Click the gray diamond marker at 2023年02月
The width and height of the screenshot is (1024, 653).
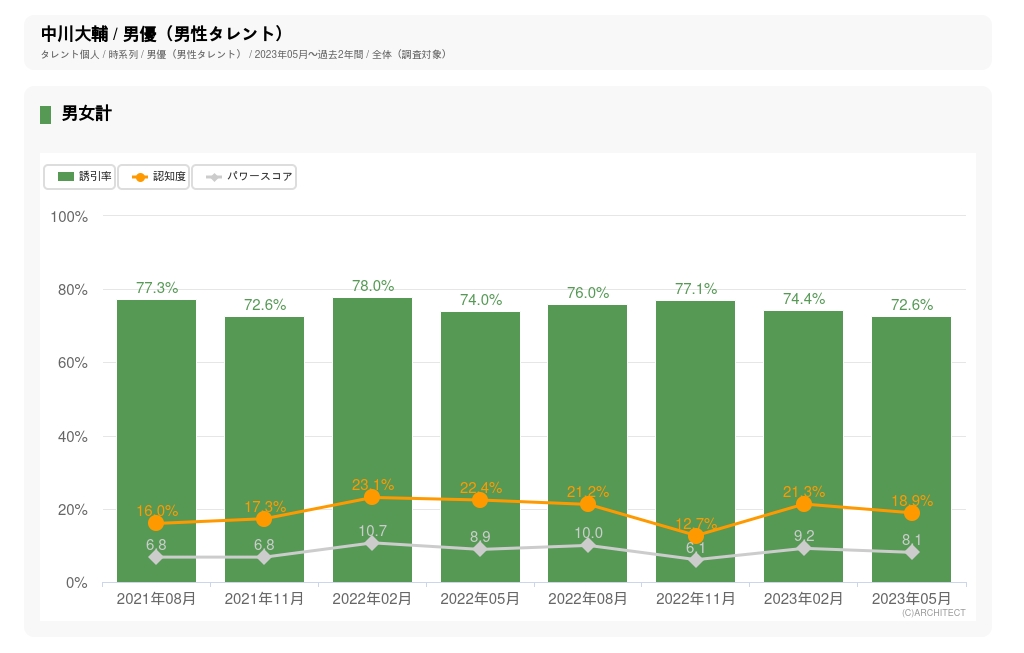(x=804, y=548)
